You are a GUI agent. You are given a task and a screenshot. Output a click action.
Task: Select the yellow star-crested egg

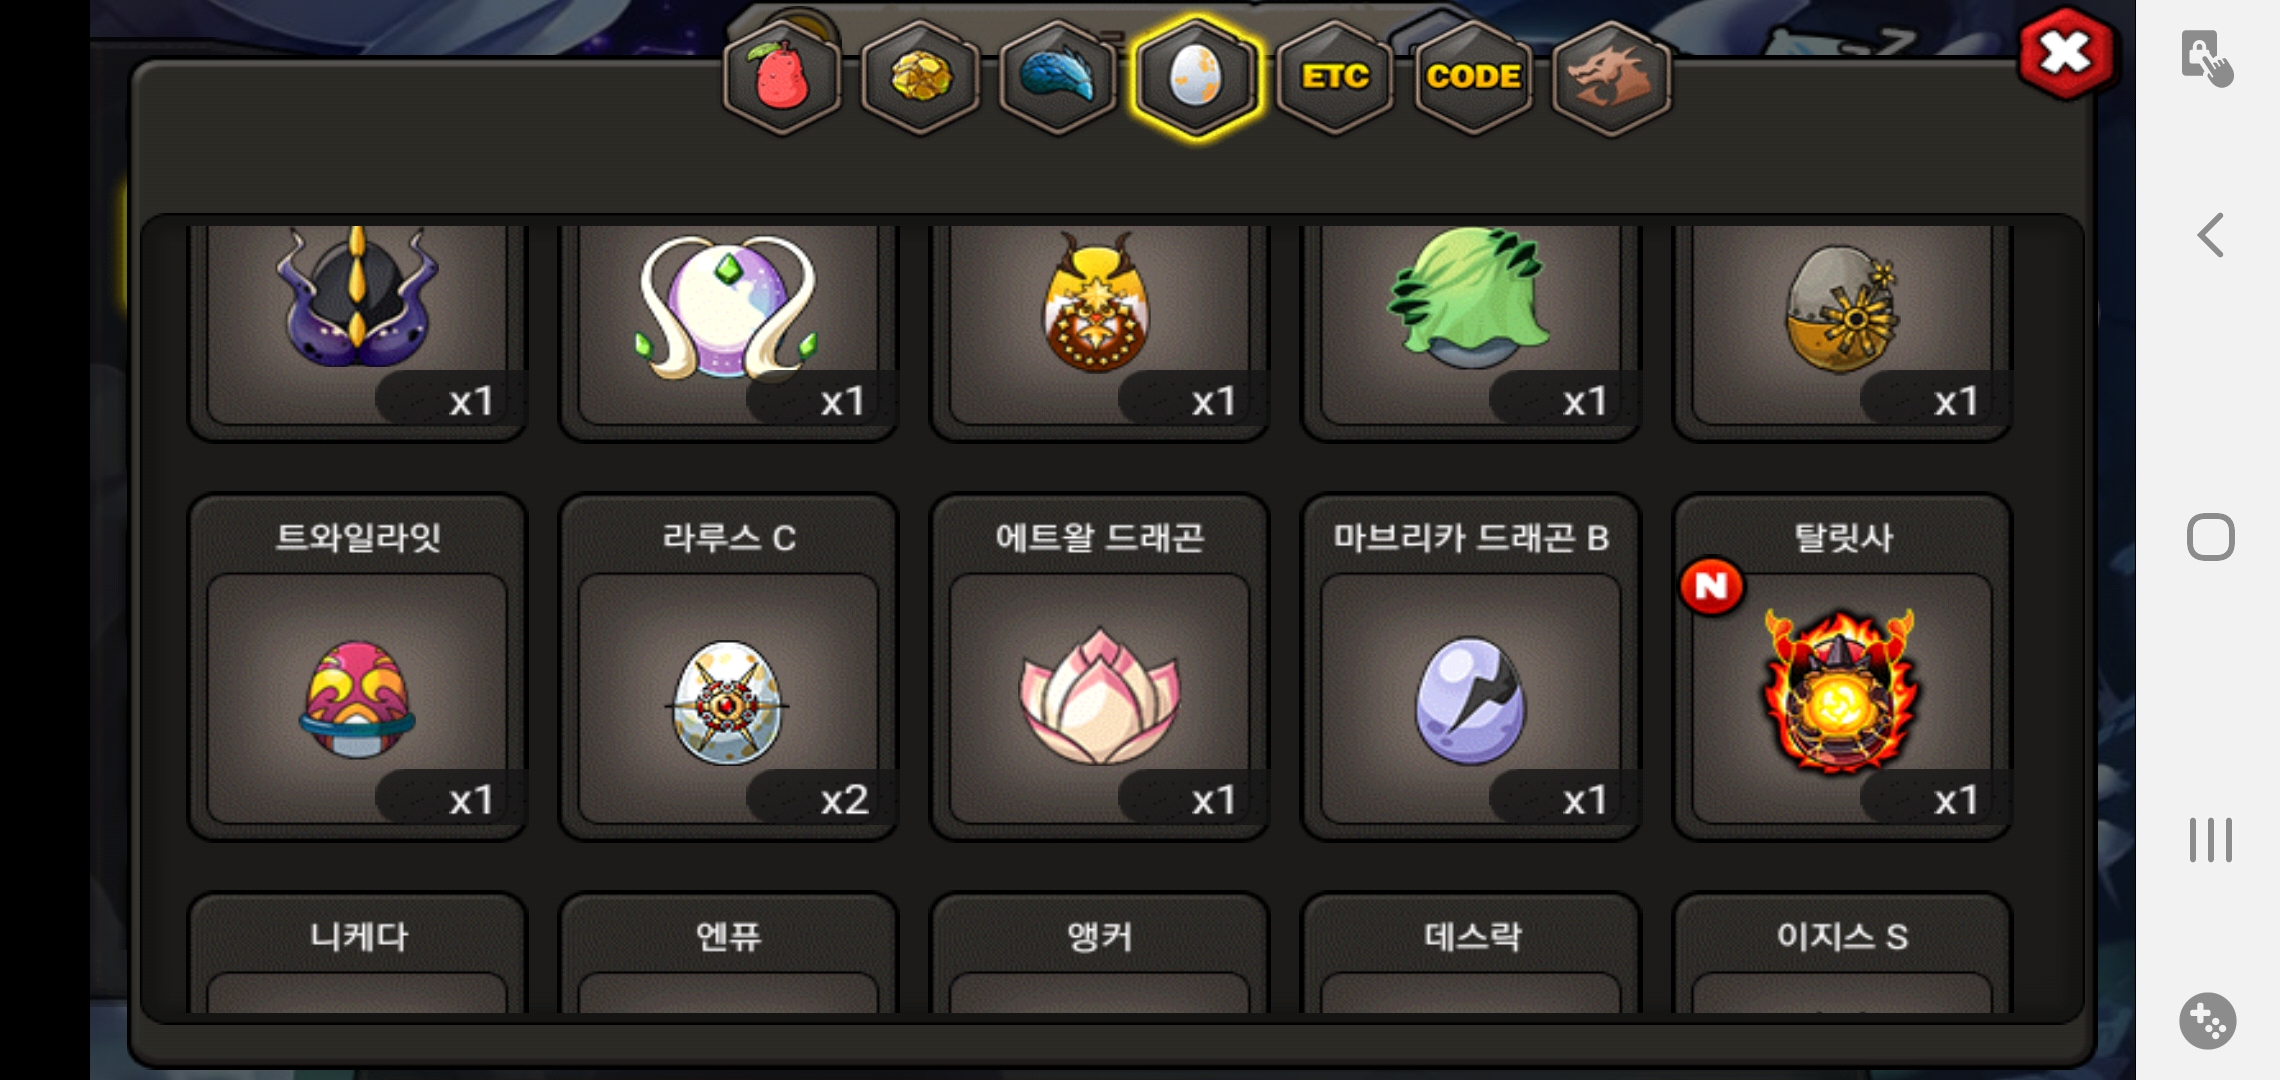pyautogui.click(x=1099, y=330)
